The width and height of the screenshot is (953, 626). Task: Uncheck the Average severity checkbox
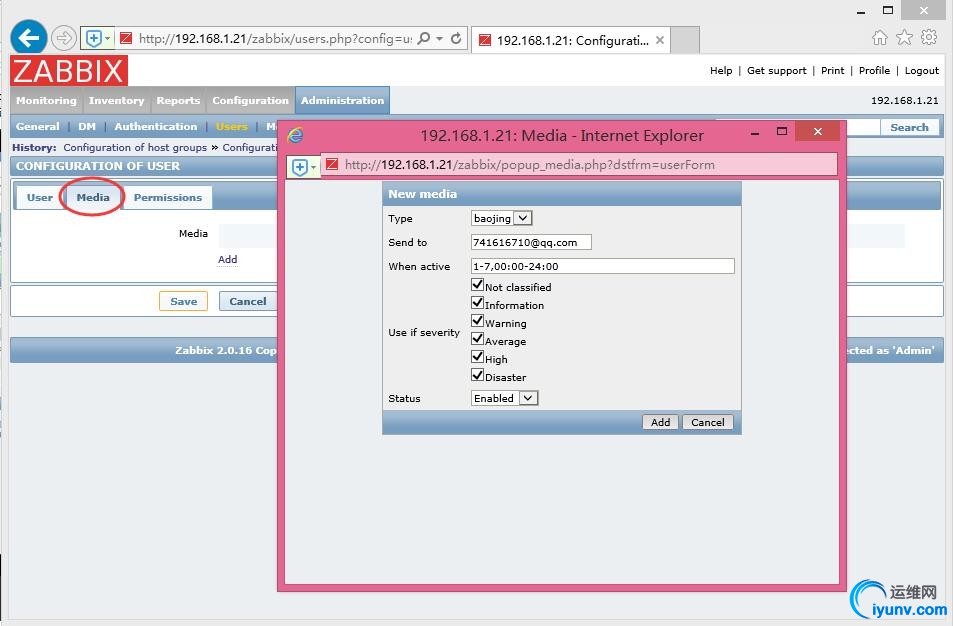[478, 338]
